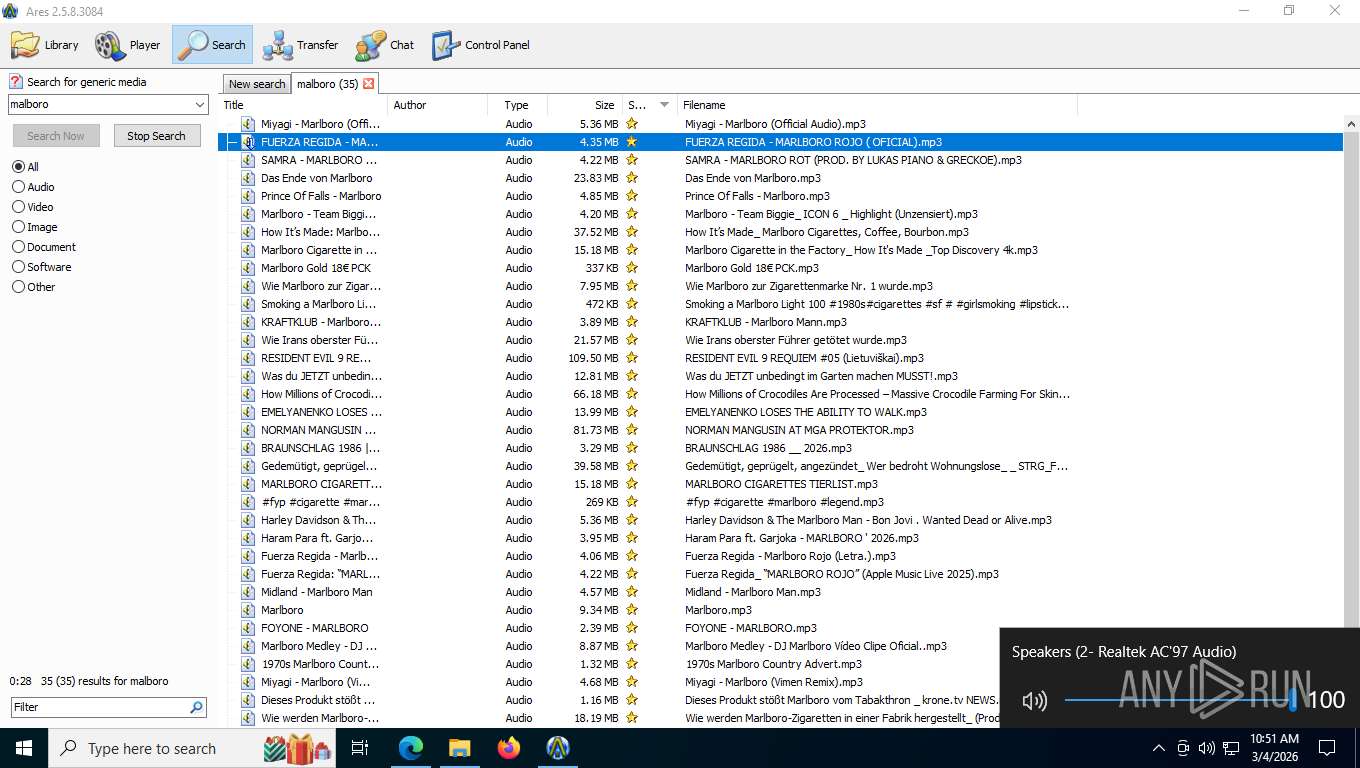
Task: Sort results by the Title column
Action: tap(303, 105)
